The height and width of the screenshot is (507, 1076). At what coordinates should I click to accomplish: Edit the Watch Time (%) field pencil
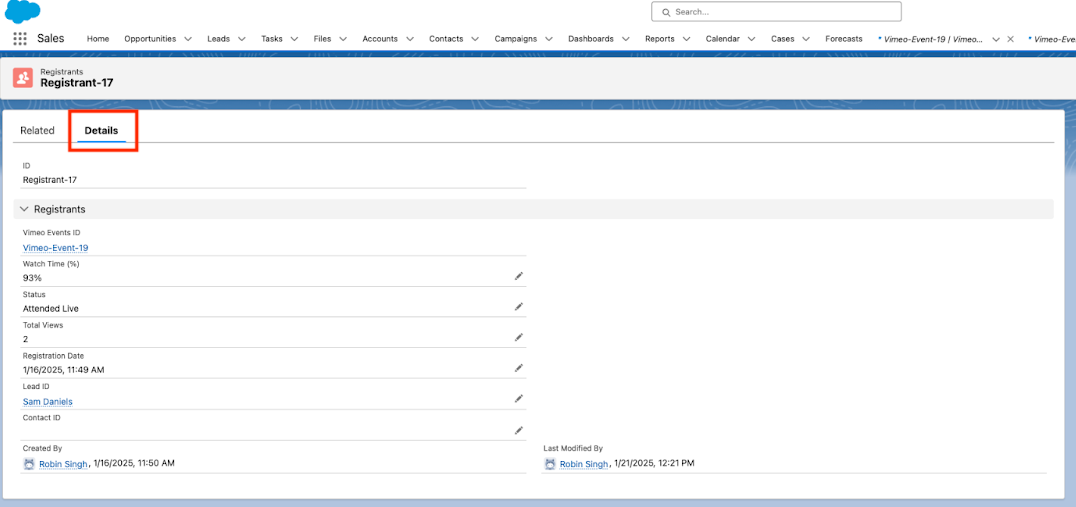tap(519, 276)
